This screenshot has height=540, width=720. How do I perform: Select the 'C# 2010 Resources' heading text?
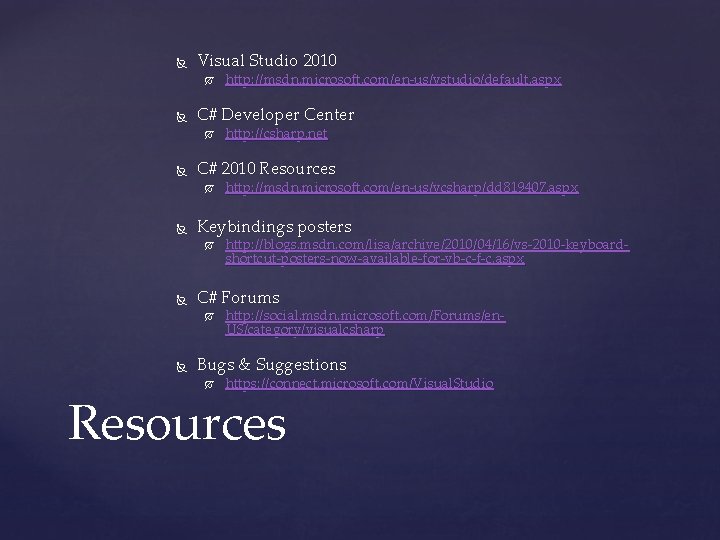tap(266, 169)
